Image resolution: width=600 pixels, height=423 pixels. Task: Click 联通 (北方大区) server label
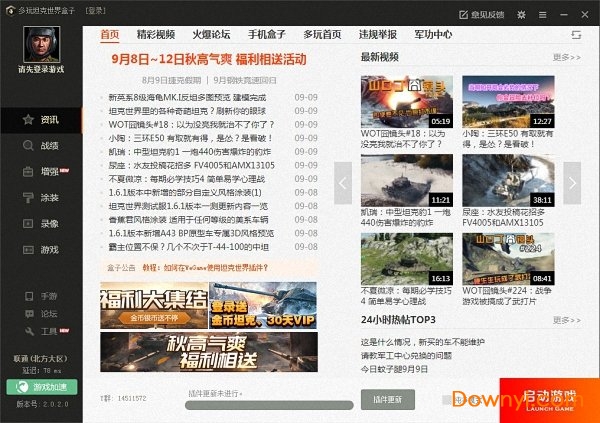pyautogui.click(x=41, y=358)
